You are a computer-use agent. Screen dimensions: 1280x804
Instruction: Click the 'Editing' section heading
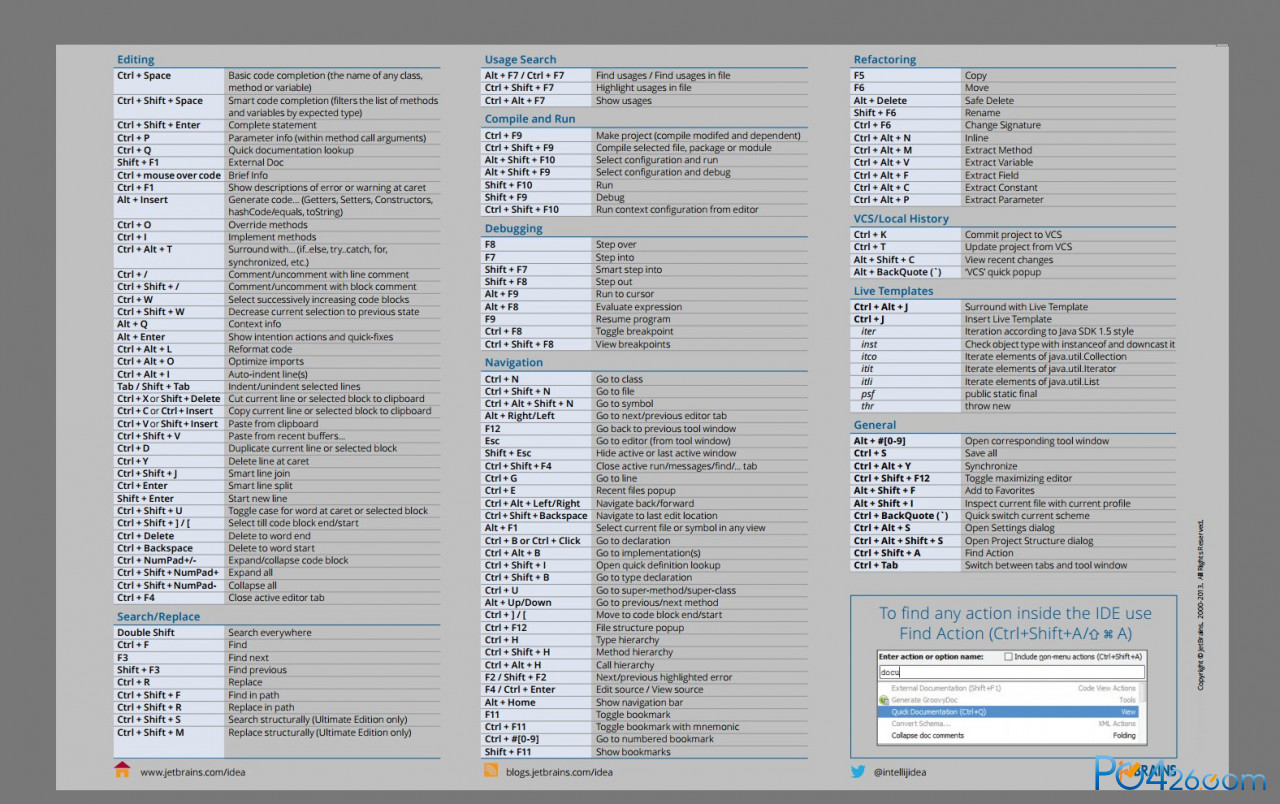click(135, 60)
